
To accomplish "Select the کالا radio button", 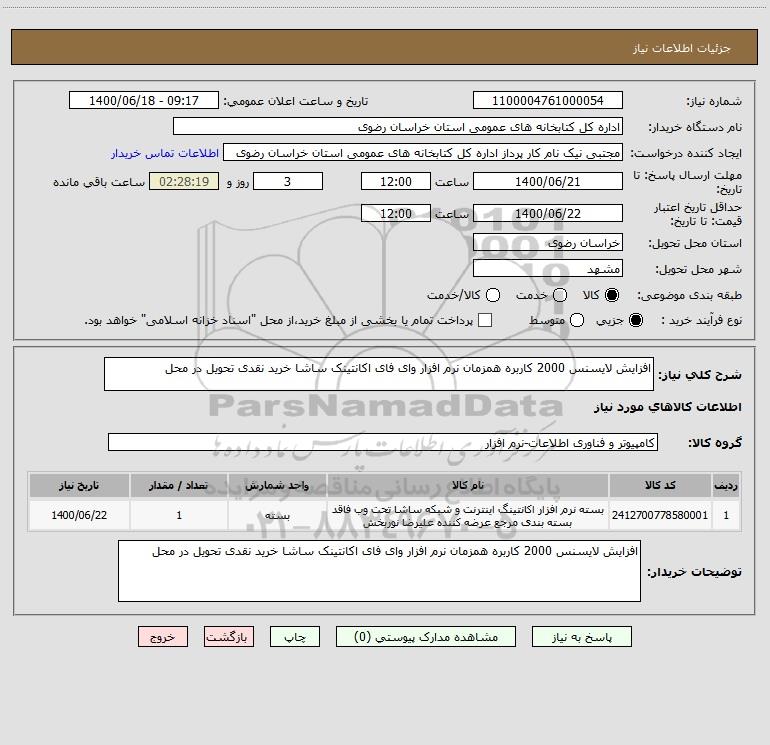I will 612,295.
